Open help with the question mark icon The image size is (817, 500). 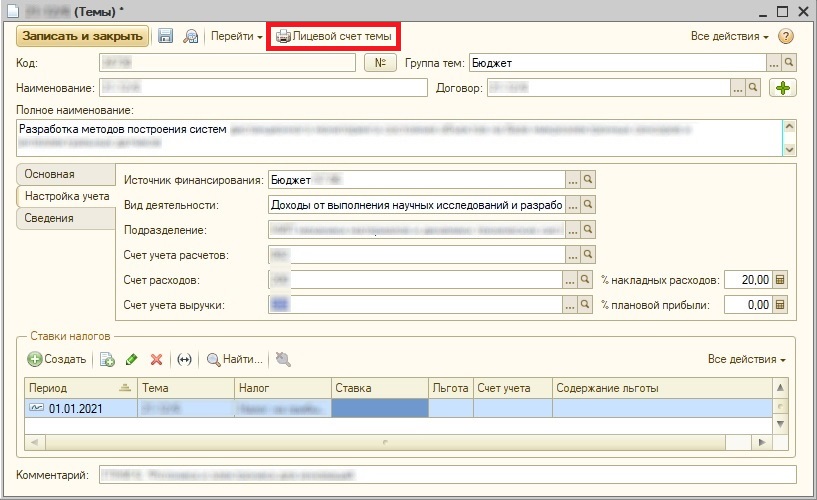click(x=786, y=36)
